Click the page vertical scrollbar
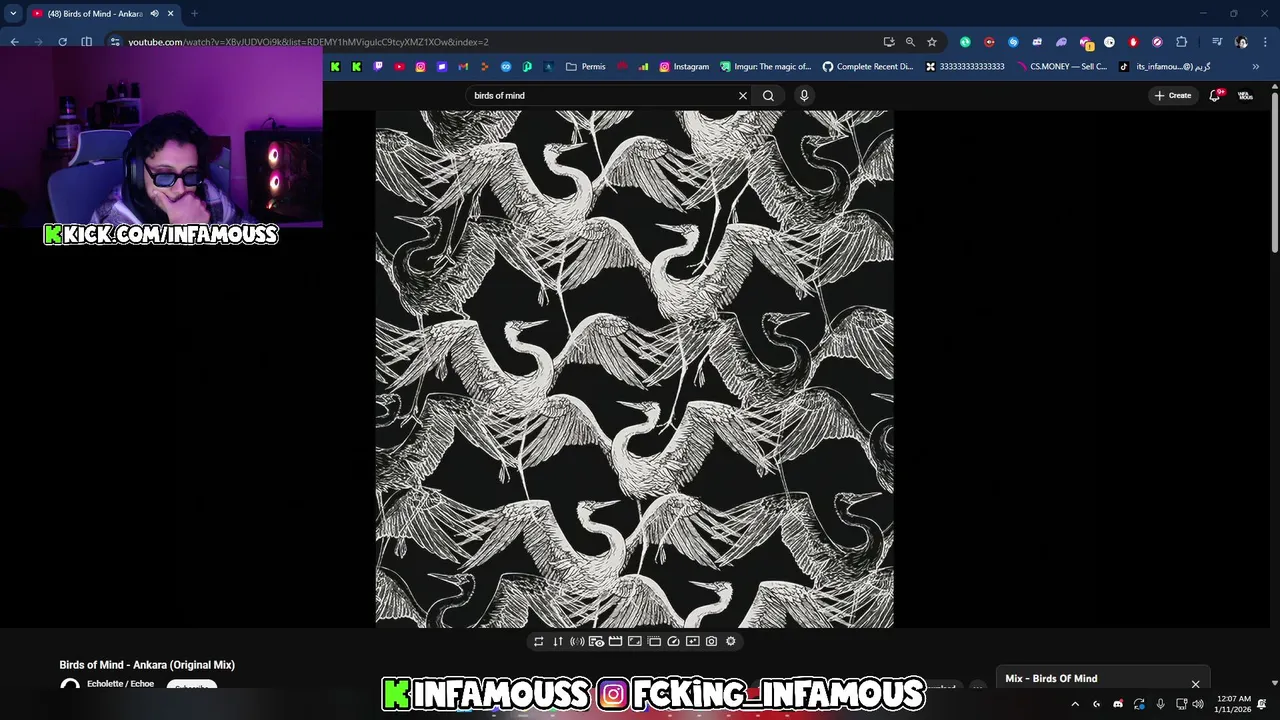 pyautogui.click(x=1274, y=170)
